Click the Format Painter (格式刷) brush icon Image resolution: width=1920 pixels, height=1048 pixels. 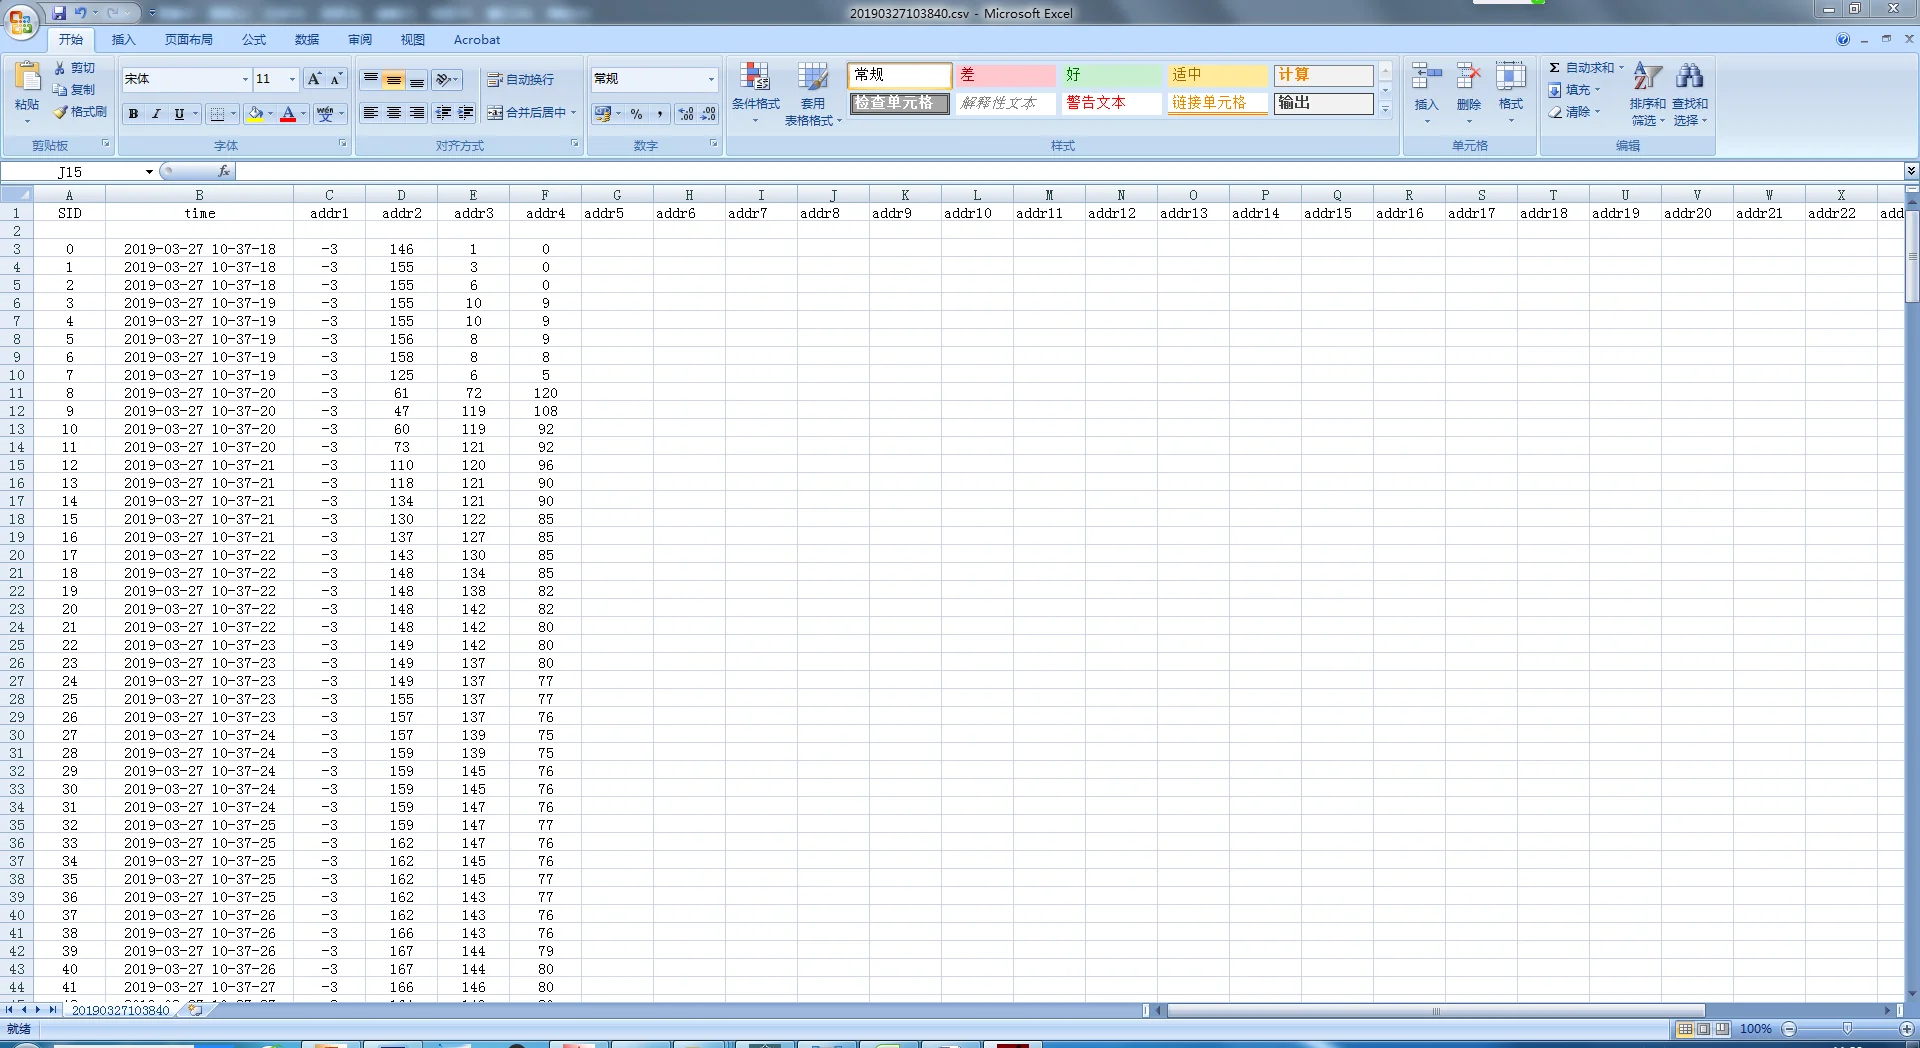(60, 112)
